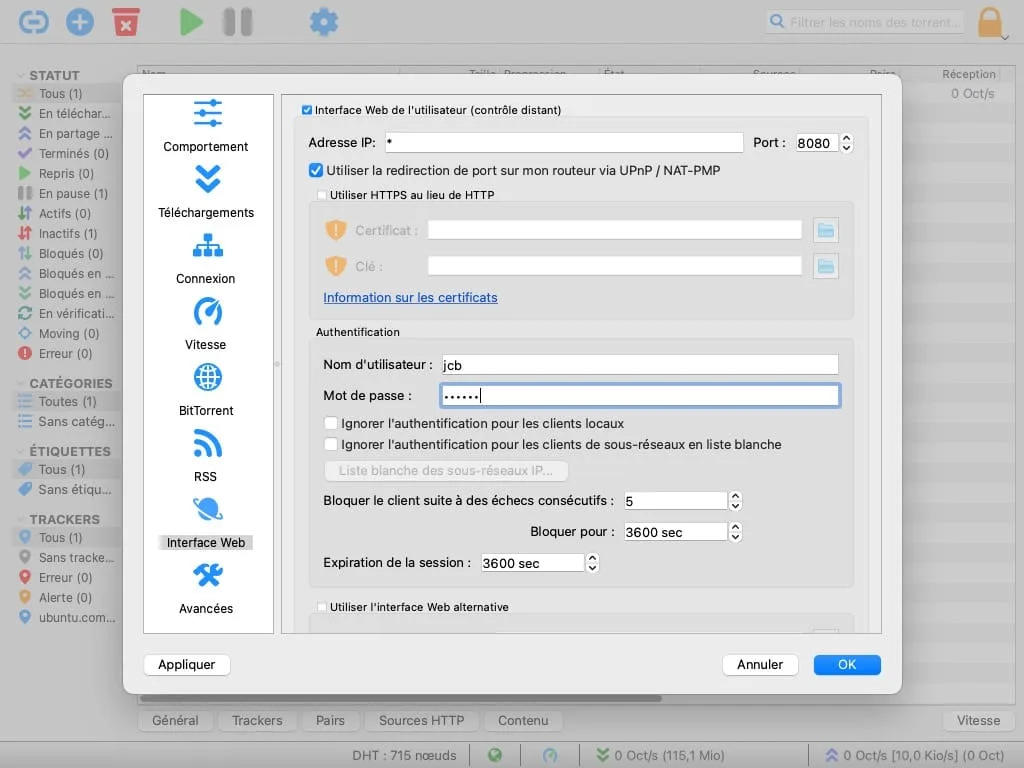This screenshot has width=1024, height=768.
Task: Click the session expiration stepper arrows
Action: [592, 562]
